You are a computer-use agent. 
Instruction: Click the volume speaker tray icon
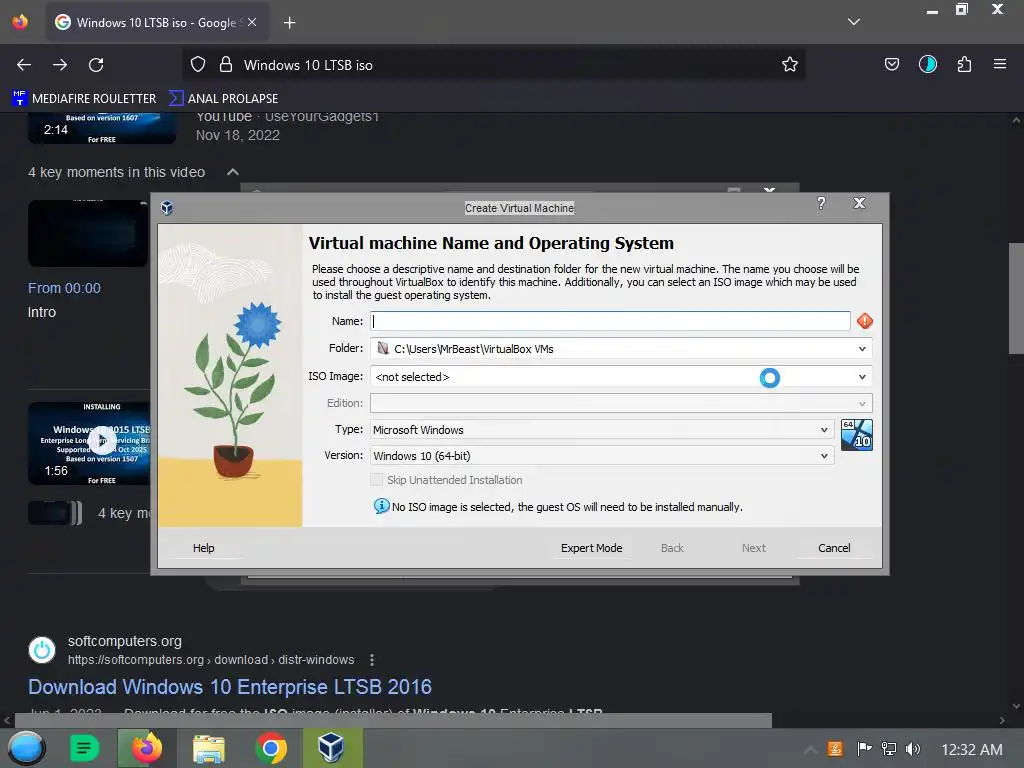click(x=913, y=749)
